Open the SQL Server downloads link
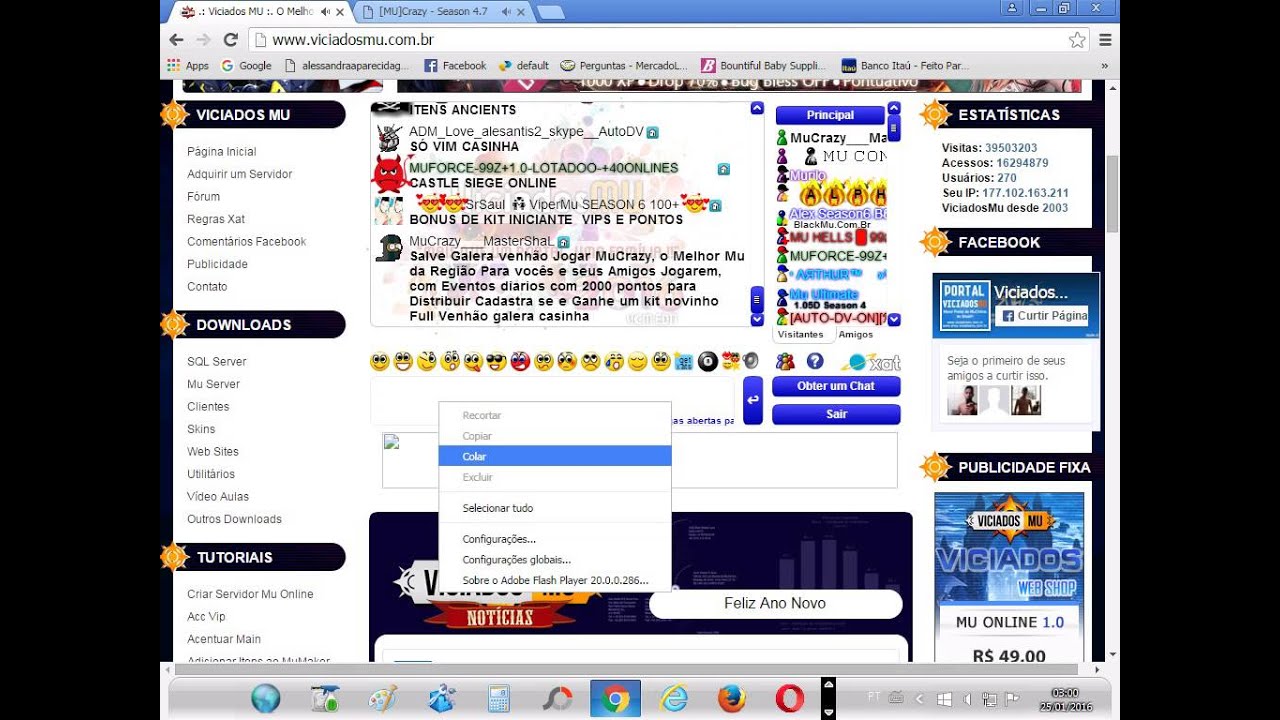Screen dimensions: 1280x720 (216, 362)
